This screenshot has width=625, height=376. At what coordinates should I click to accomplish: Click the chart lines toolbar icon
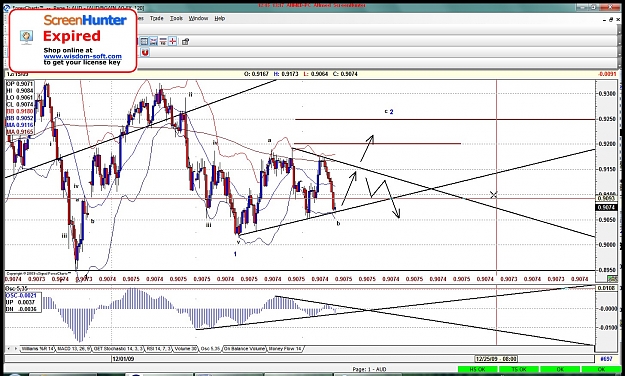click(153, 41)
